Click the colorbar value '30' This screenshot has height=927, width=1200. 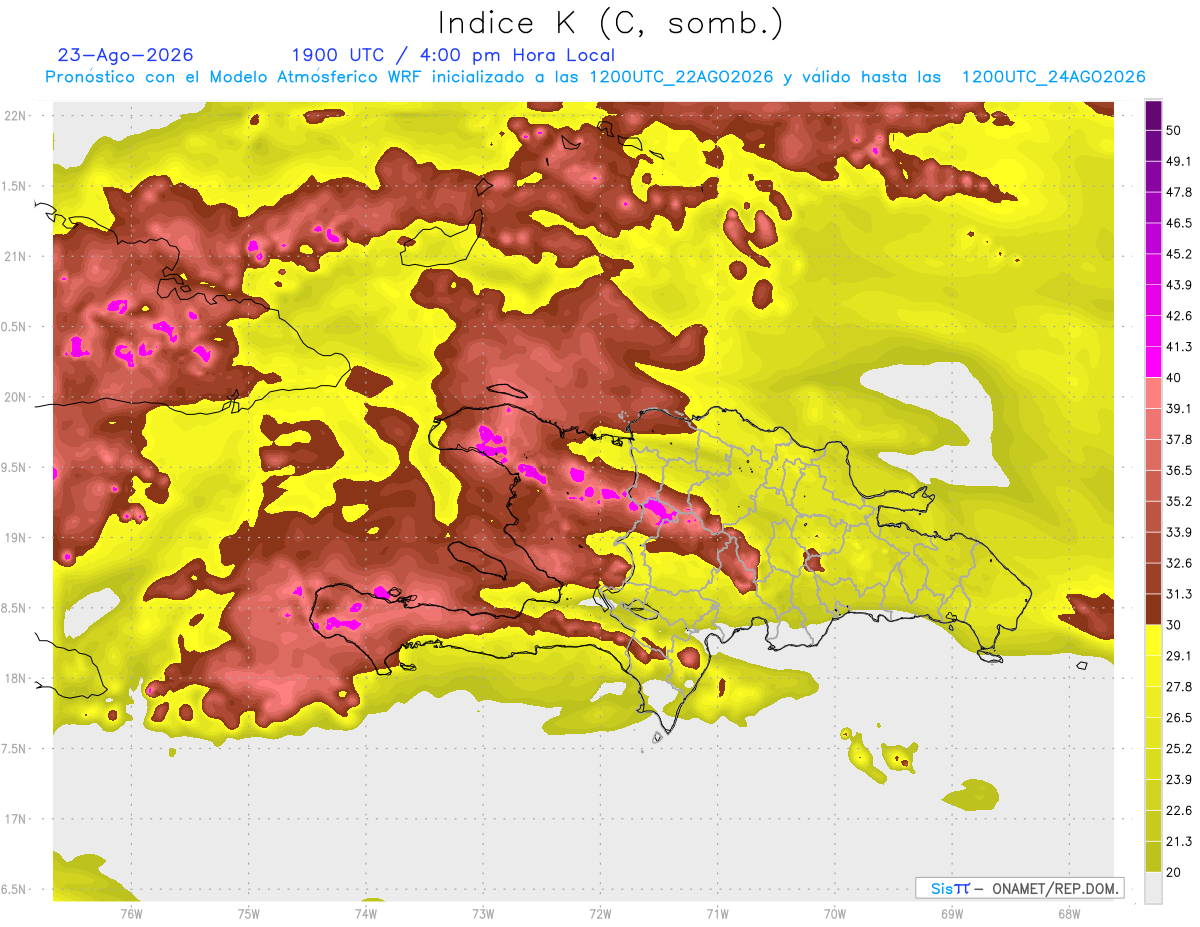pyautogui.click(x=1175, y=625)
